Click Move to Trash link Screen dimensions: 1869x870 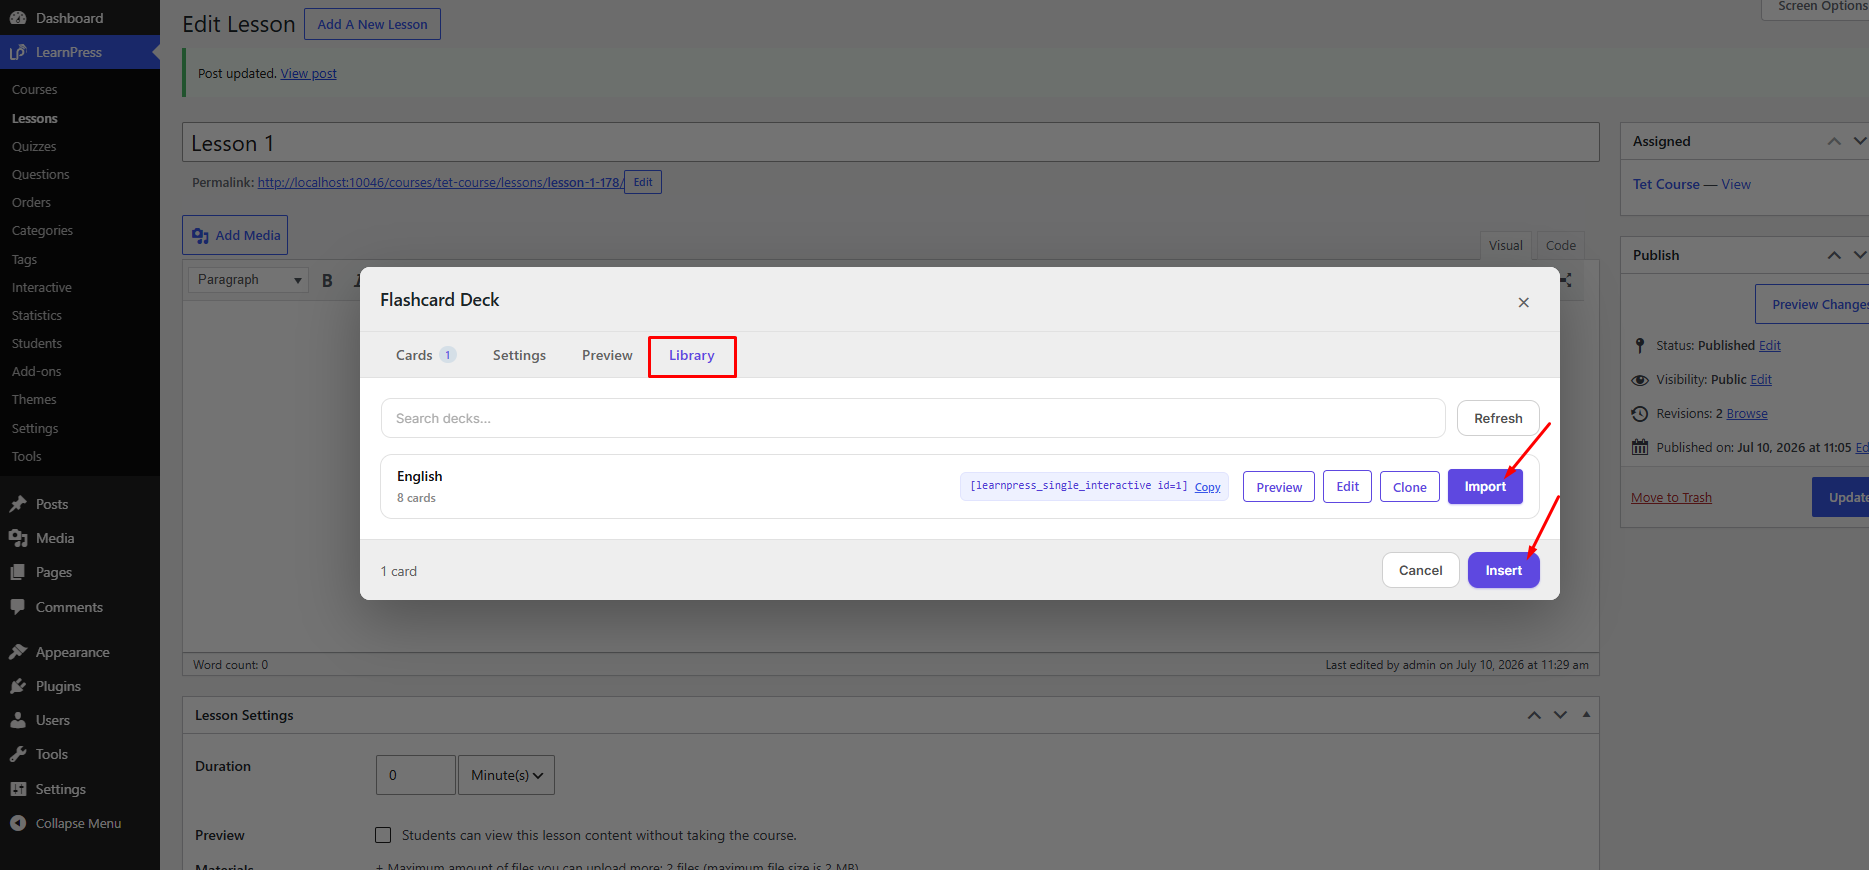[1671, 498]
